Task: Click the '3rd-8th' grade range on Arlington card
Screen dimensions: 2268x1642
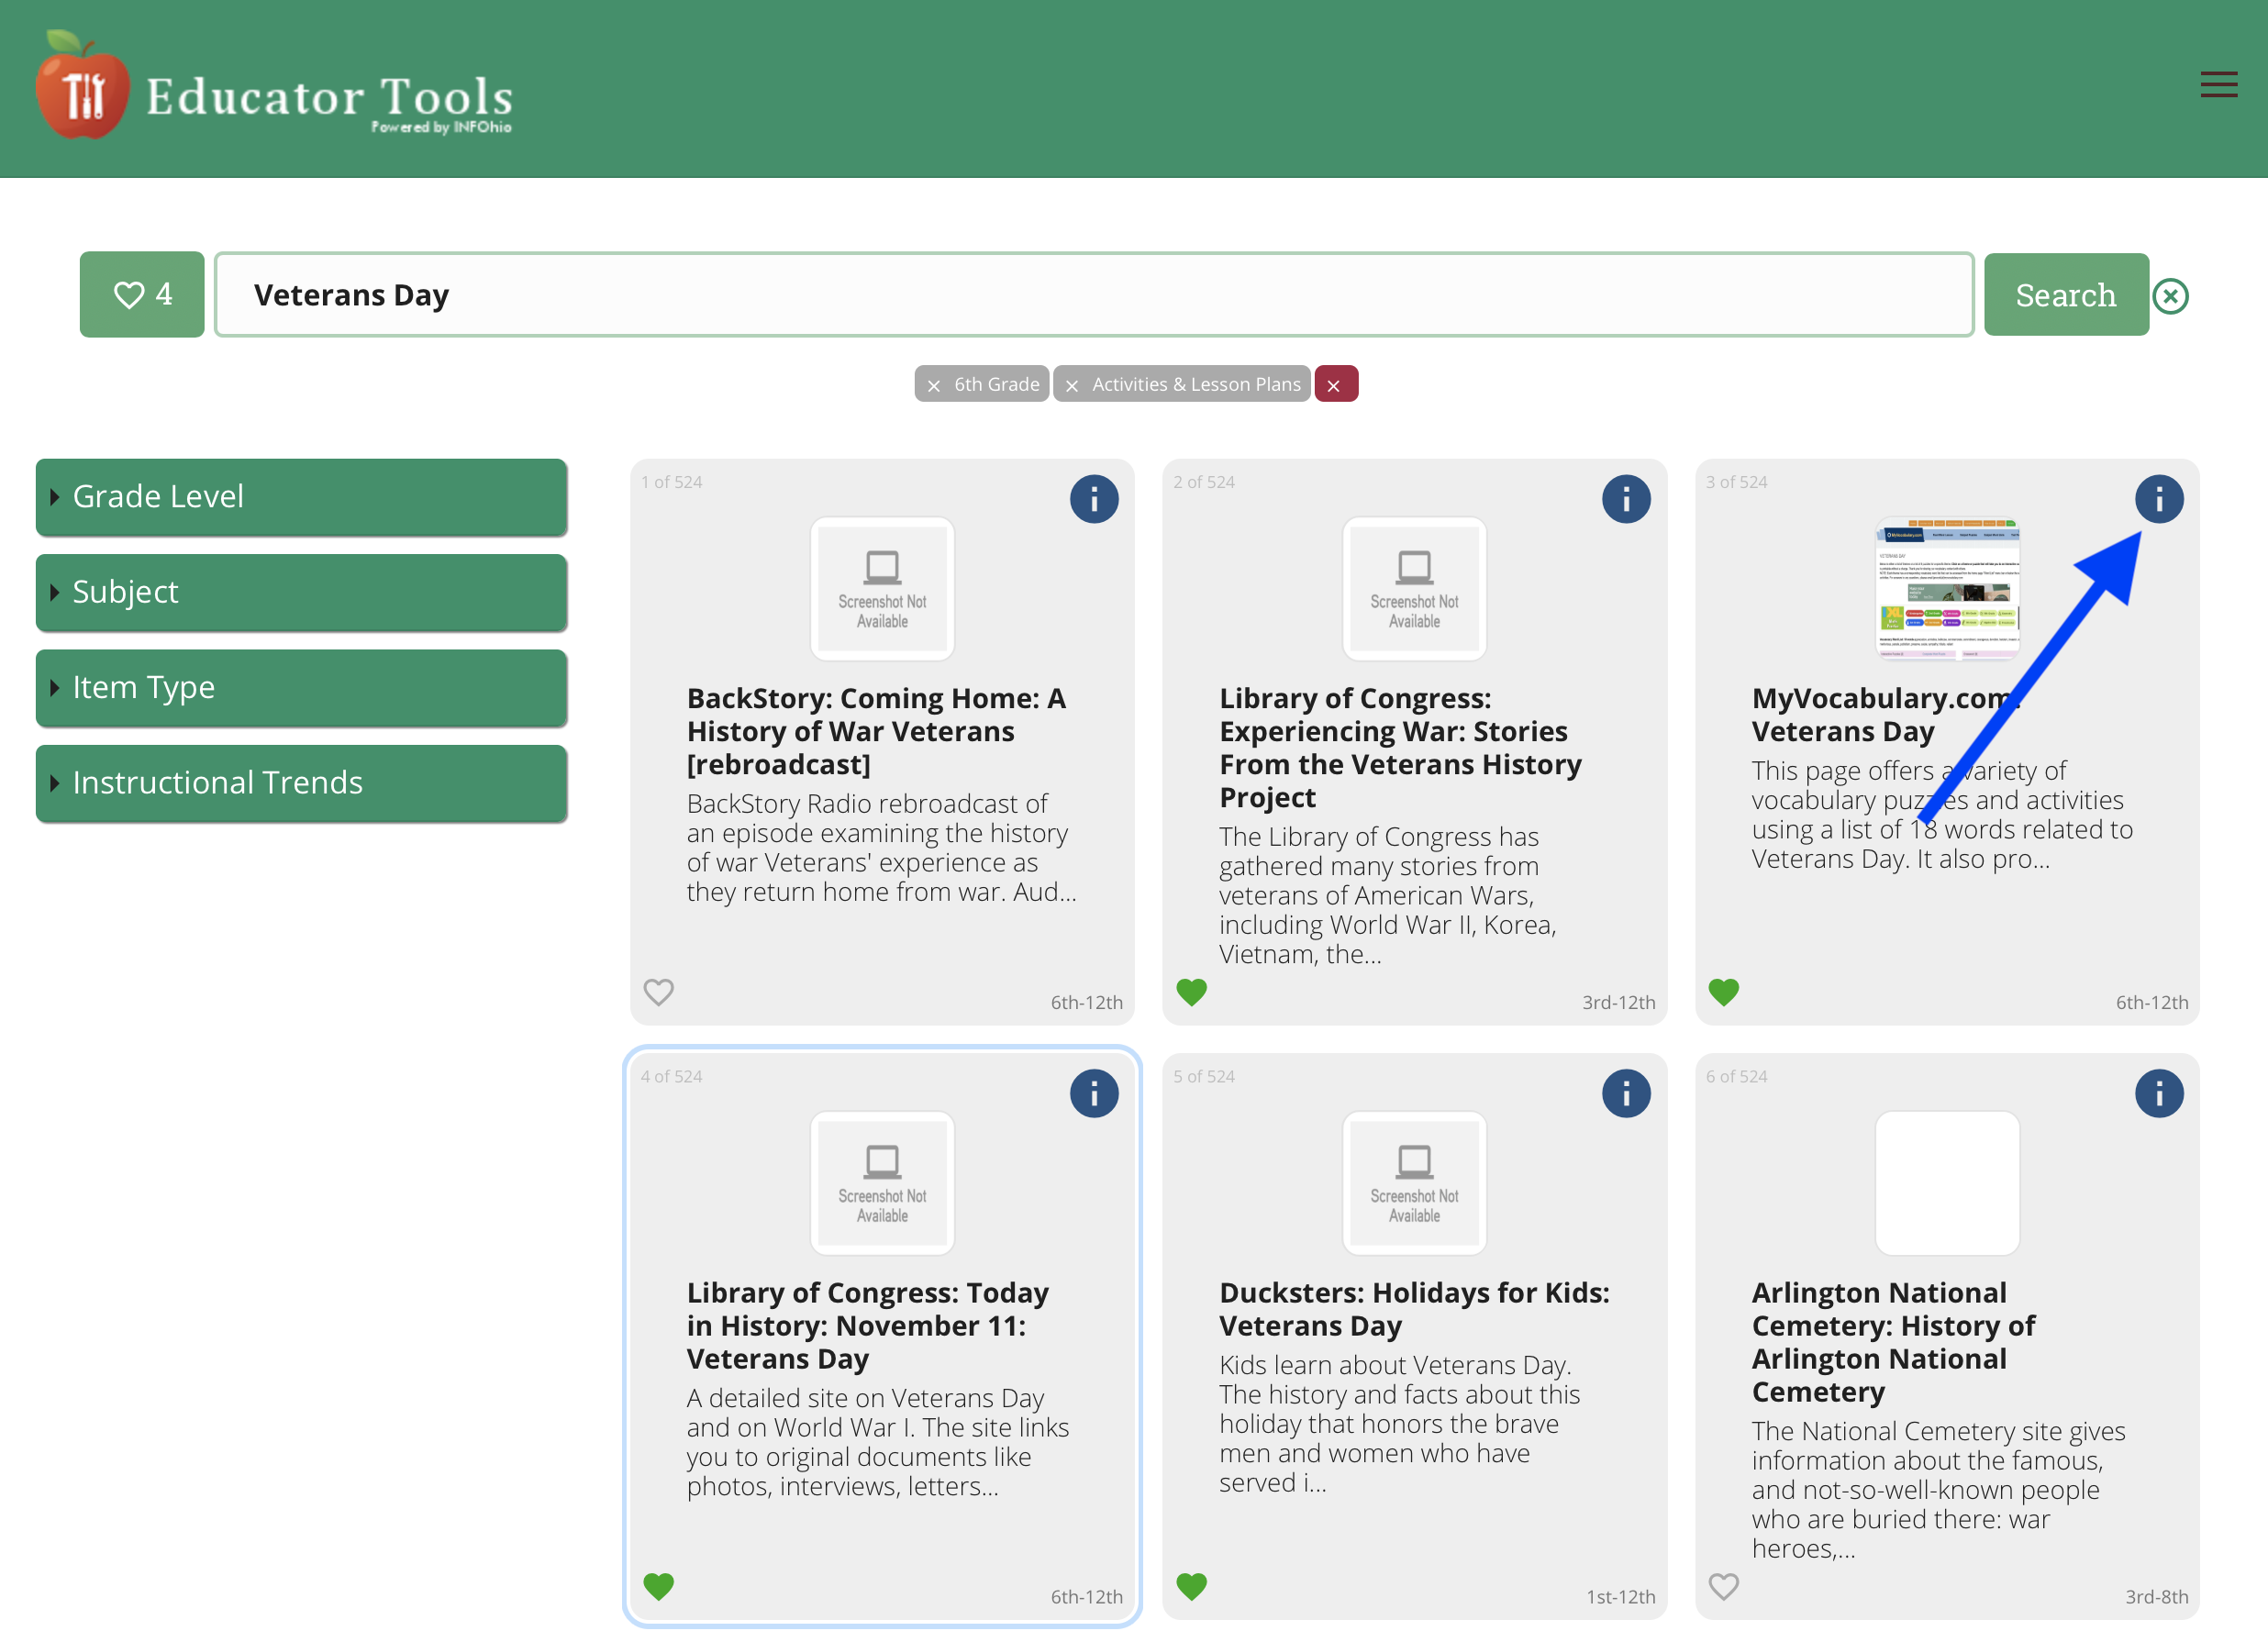Action: point(2156,1597)
